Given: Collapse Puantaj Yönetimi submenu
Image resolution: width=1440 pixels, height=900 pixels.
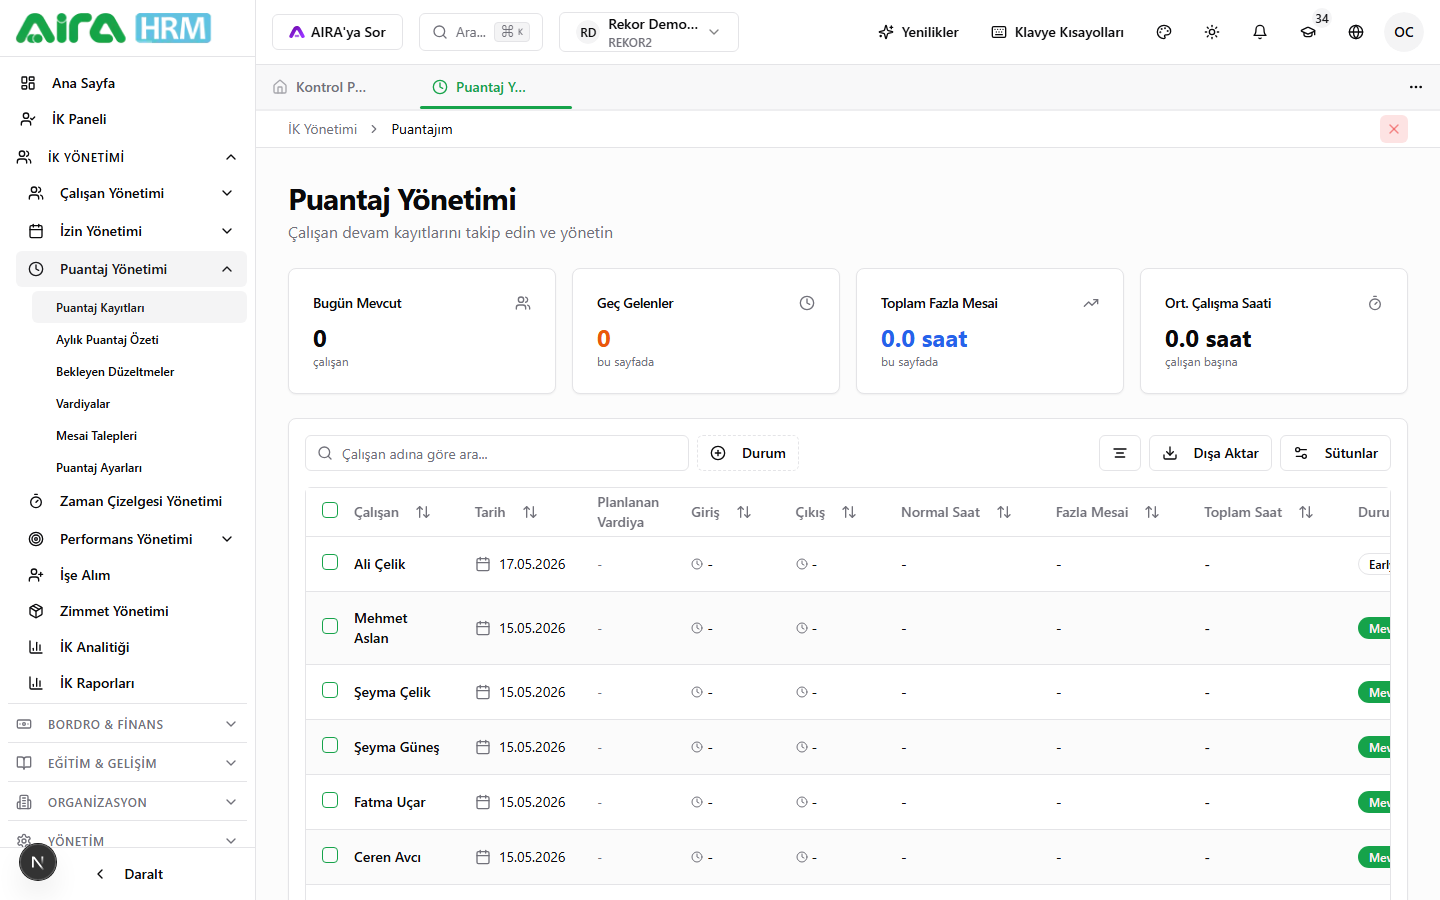Looking at the screenshot, I should (x=131, y=269).
